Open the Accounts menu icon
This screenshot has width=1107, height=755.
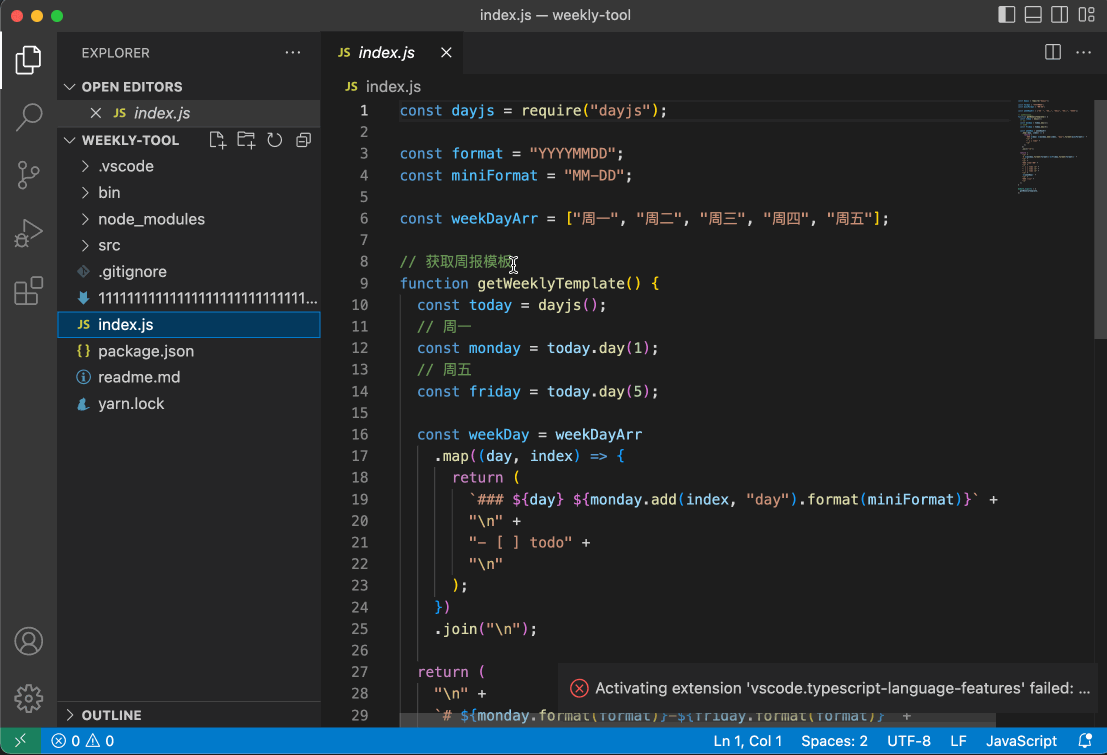[28, 641]
